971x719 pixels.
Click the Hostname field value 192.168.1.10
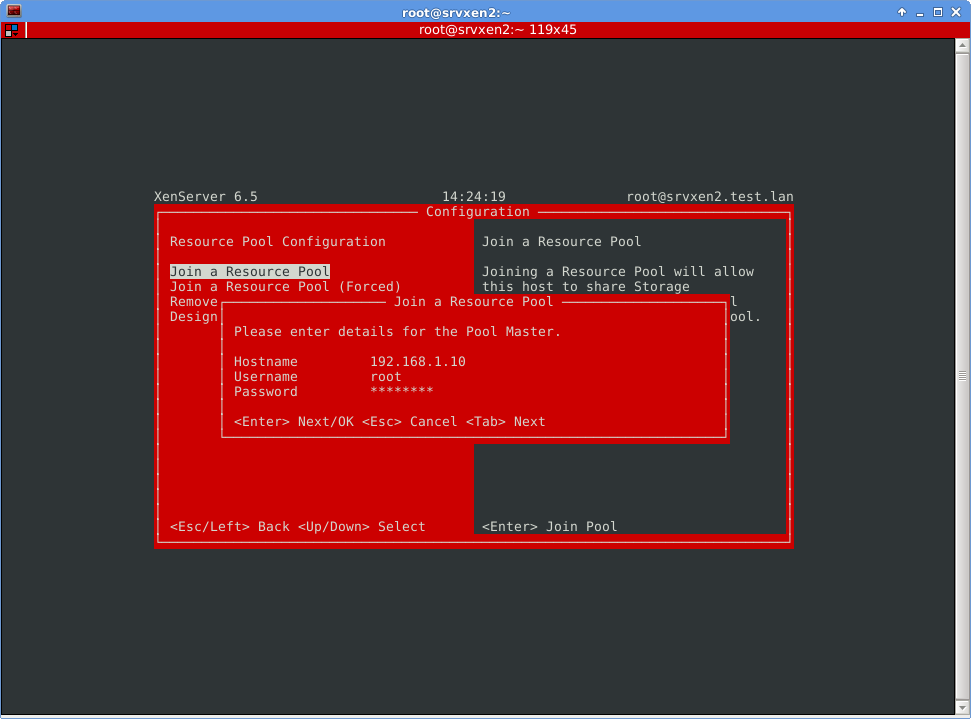point(418,362)
